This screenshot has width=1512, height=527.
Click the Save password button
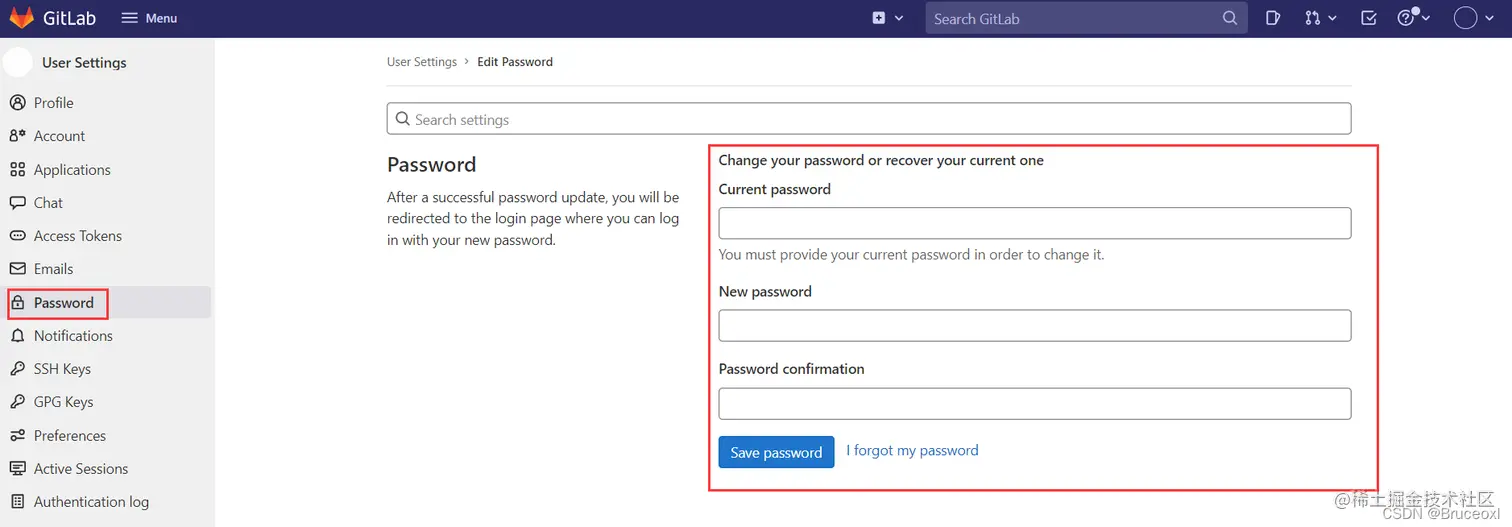[x=776, y=452]
